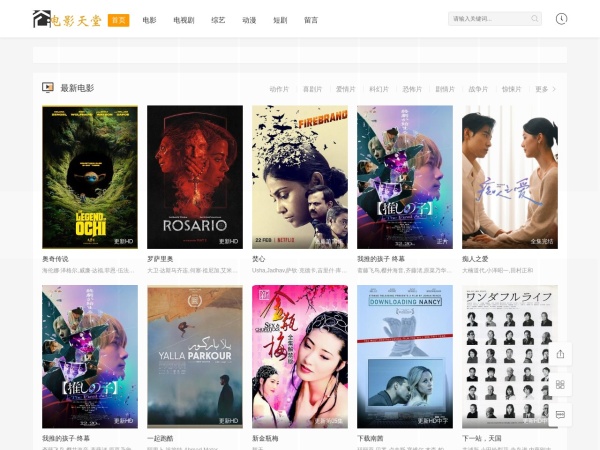Viewport: 600px width, 450px height.
Task: Click the floating message bubble icon
Action: pyautogui.click(x=560, y=415)
